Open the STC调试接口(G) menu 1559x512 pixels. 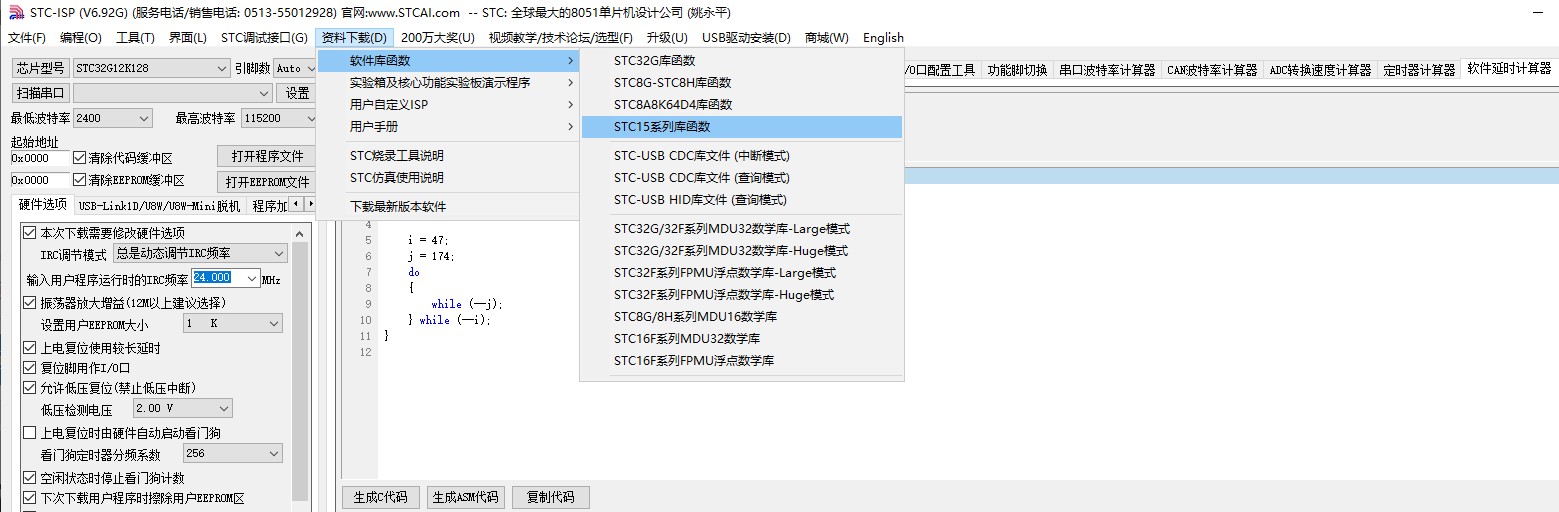(x=264, y=38)
